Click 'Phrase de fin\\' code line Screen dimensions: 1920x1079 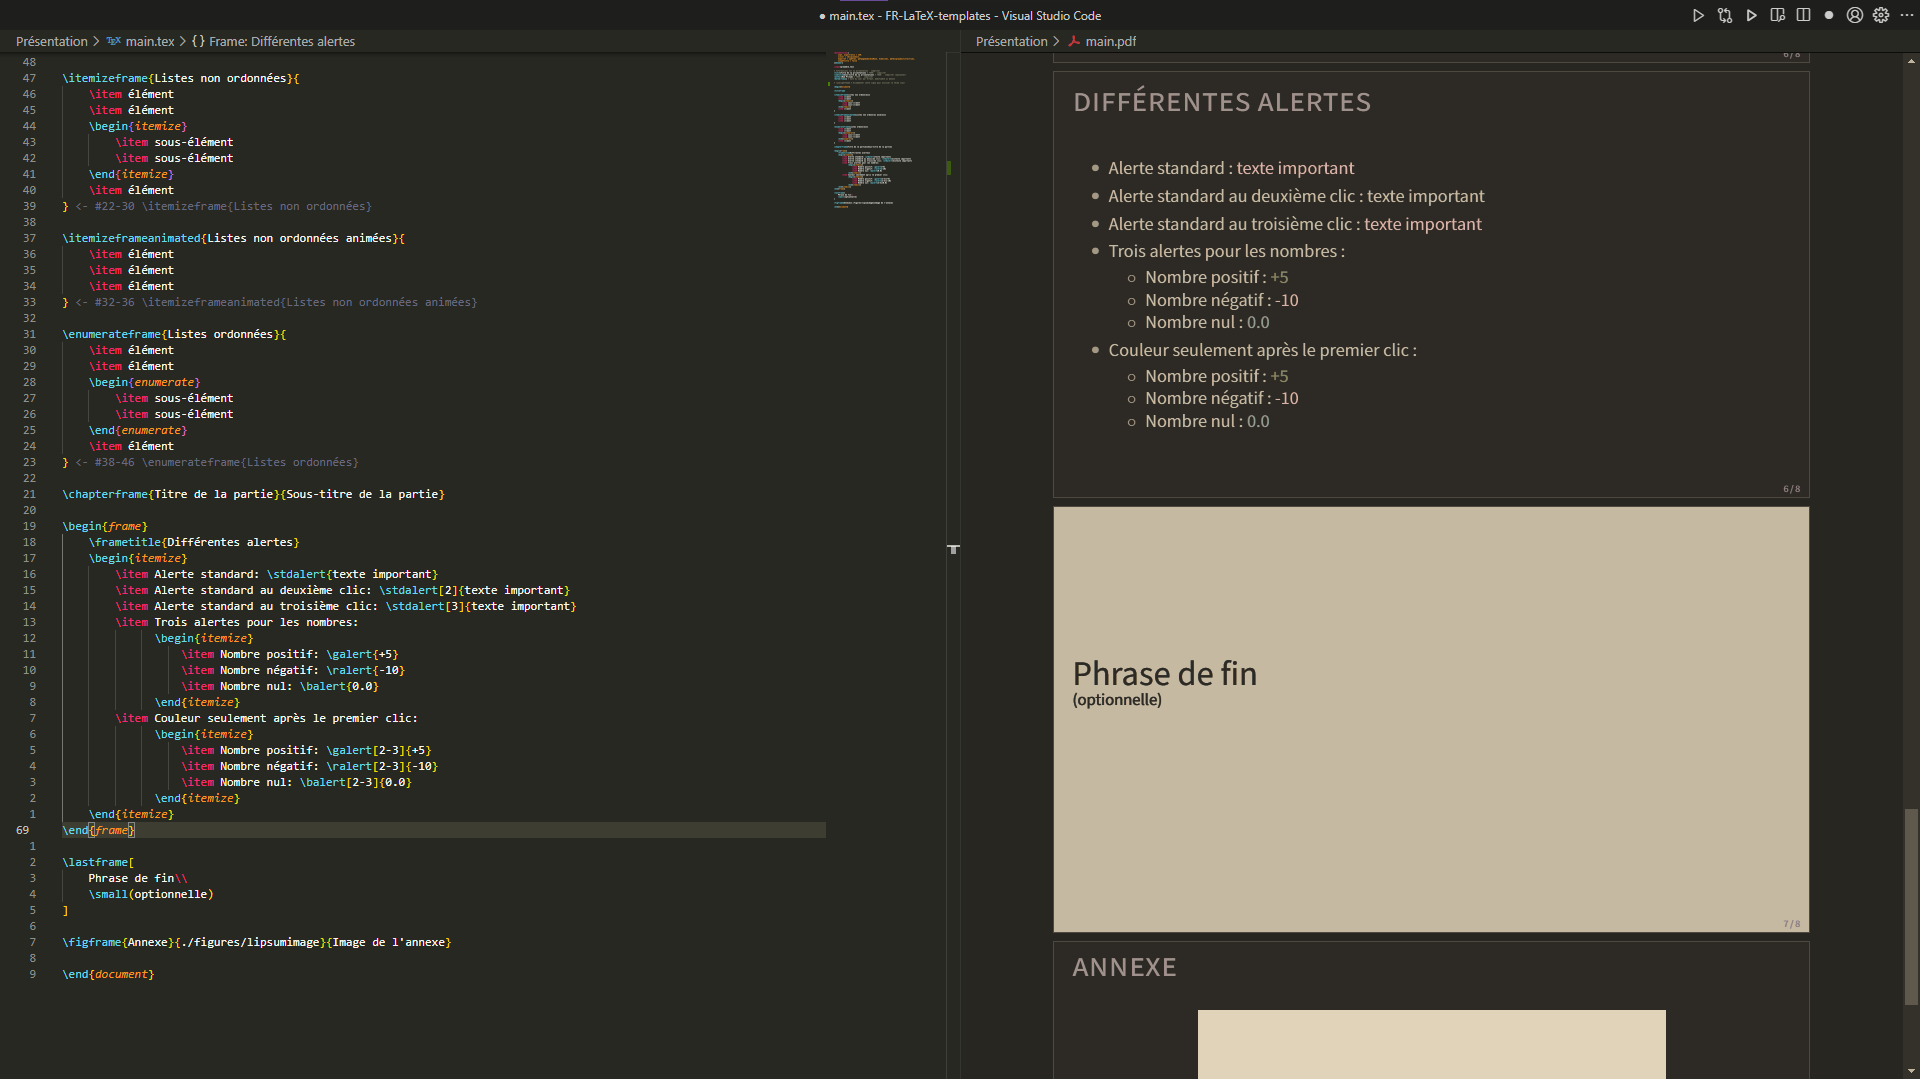pyautogui.click(x=138, y=878)
